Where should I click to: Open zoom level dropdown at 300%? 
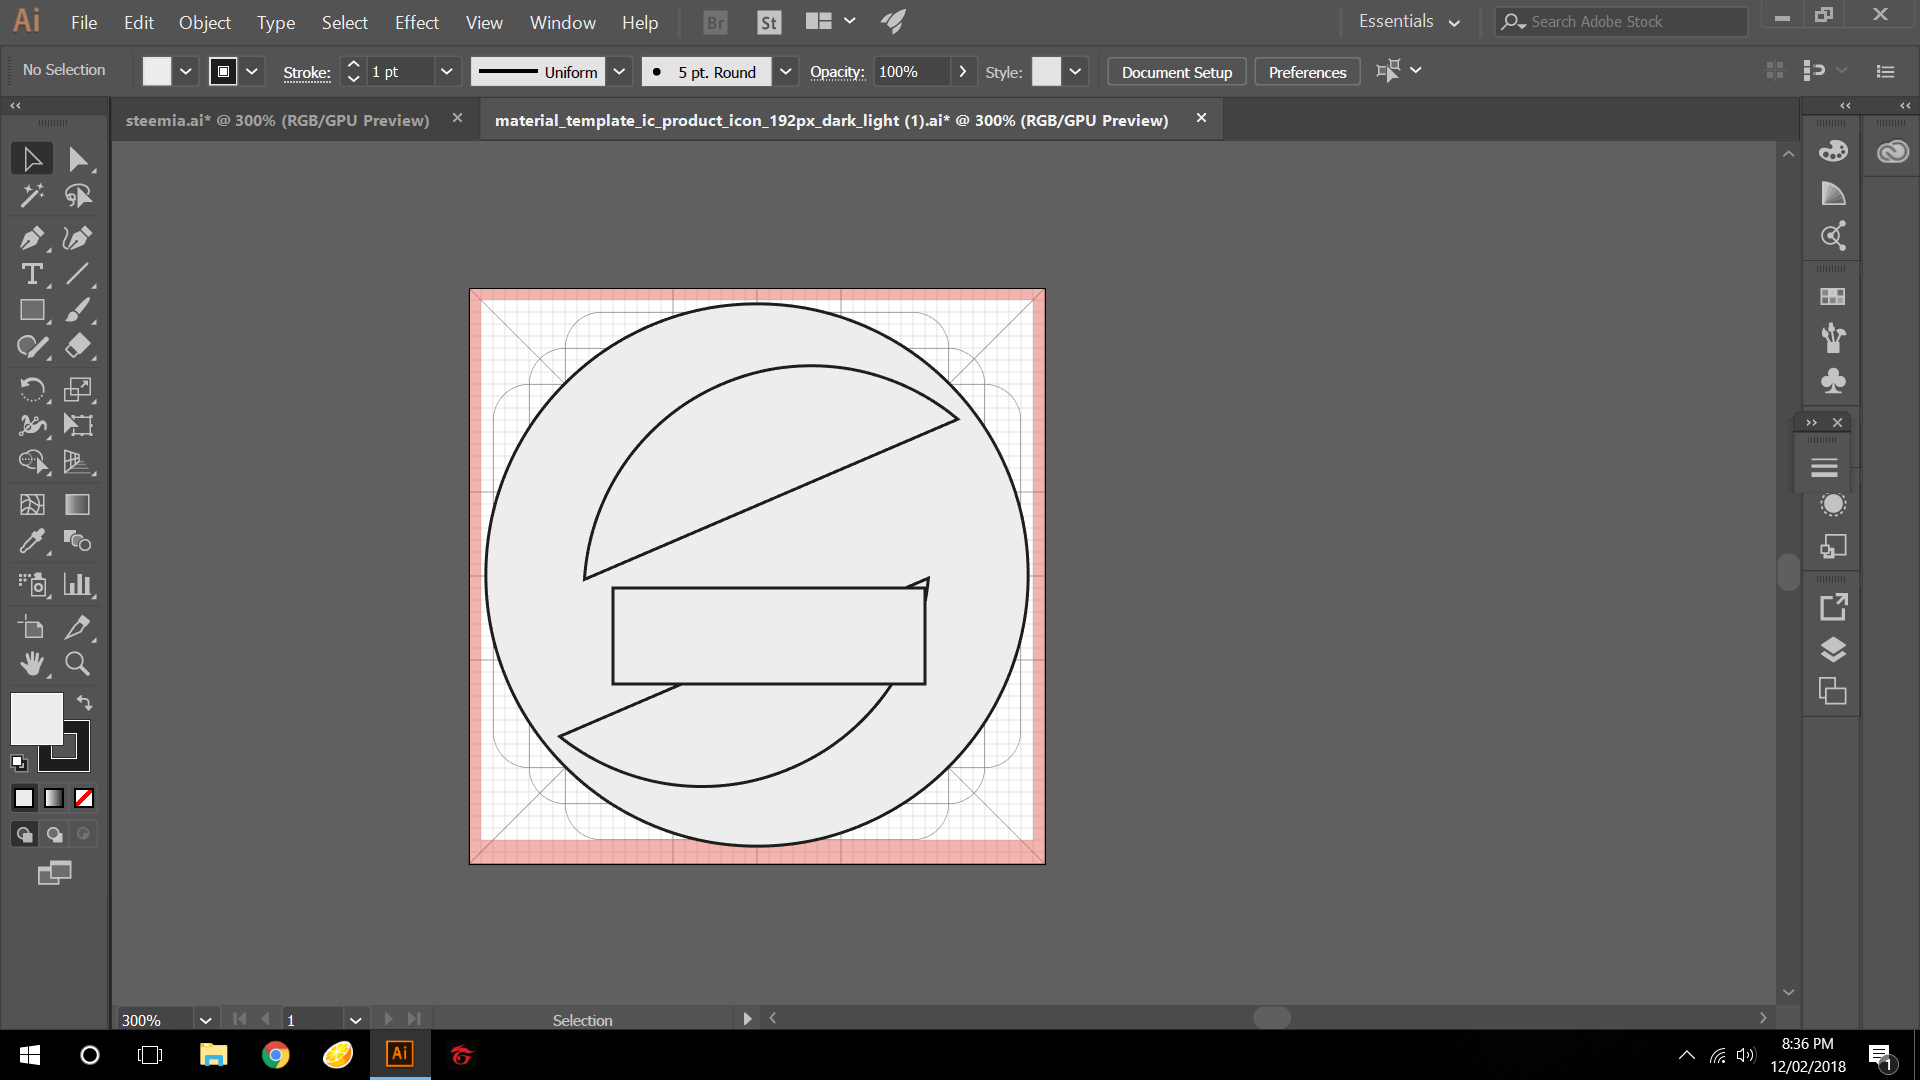(205, 1020)
